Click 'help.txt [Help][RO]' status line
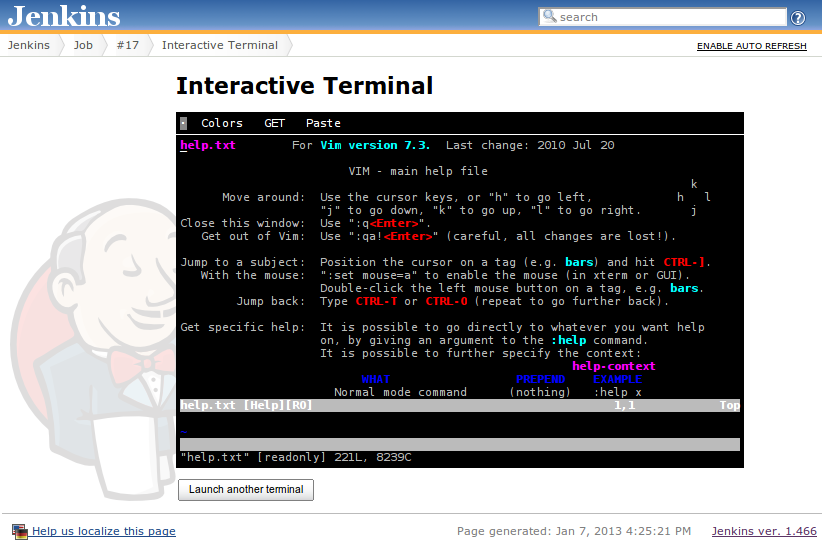 246,405
